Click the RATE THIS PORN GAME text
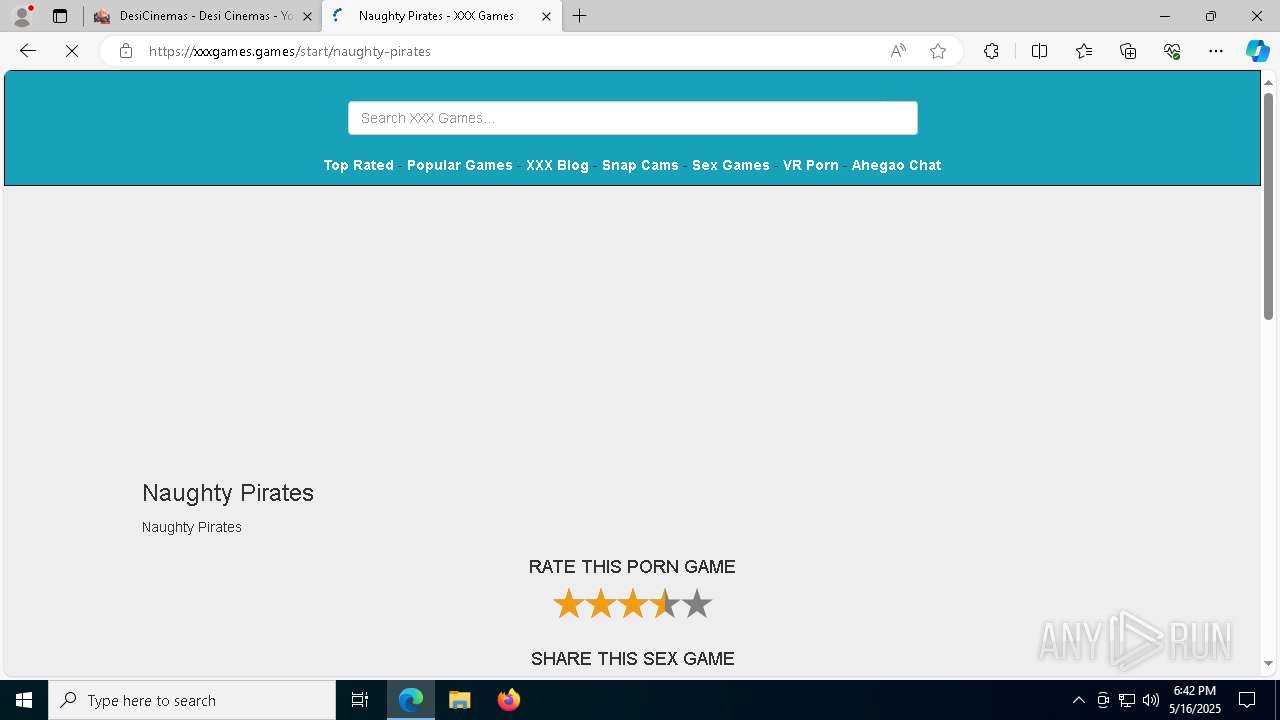The image size is (1280, 720). point(632,567)
